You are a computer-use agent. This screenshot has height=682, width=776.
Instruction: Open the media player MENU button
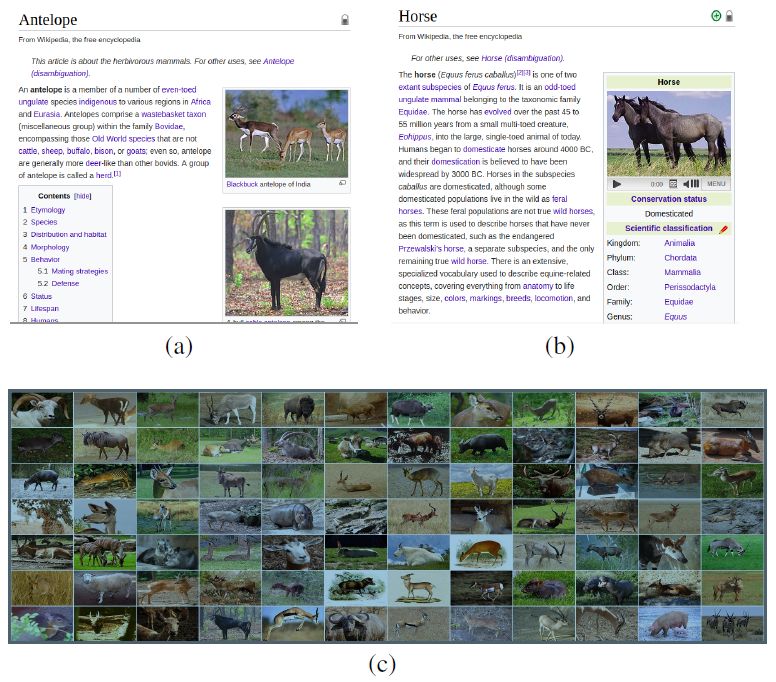716,184
